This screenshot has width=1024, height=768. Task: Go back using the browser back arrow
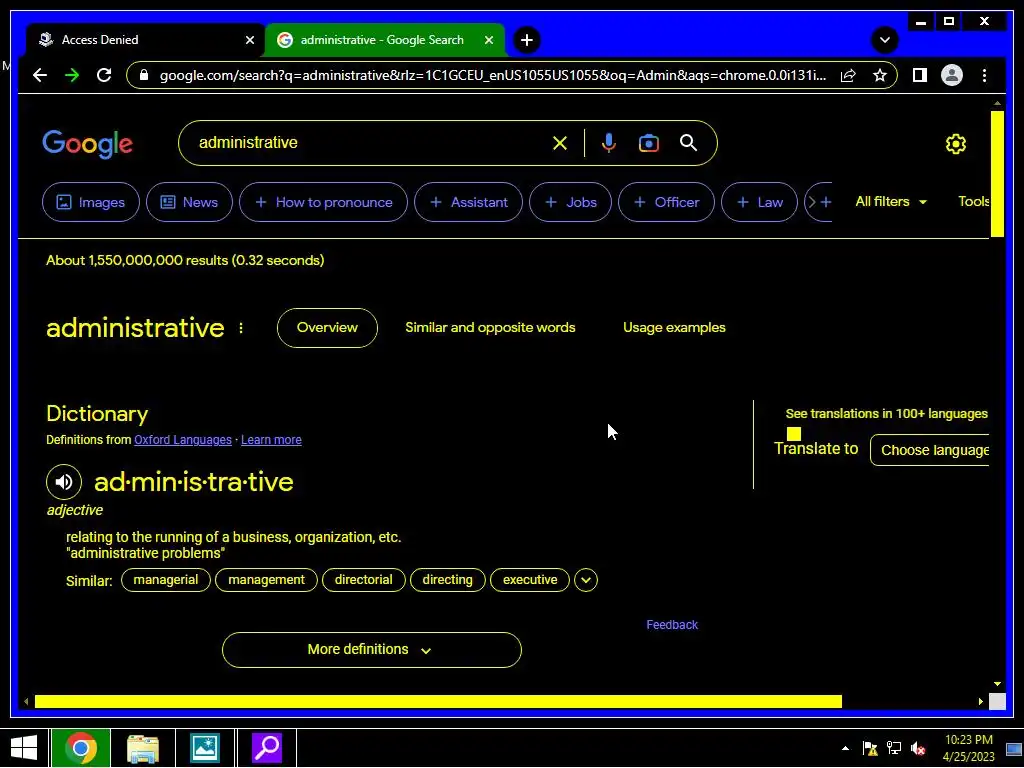pyautogui.click(x=40, y=75)
